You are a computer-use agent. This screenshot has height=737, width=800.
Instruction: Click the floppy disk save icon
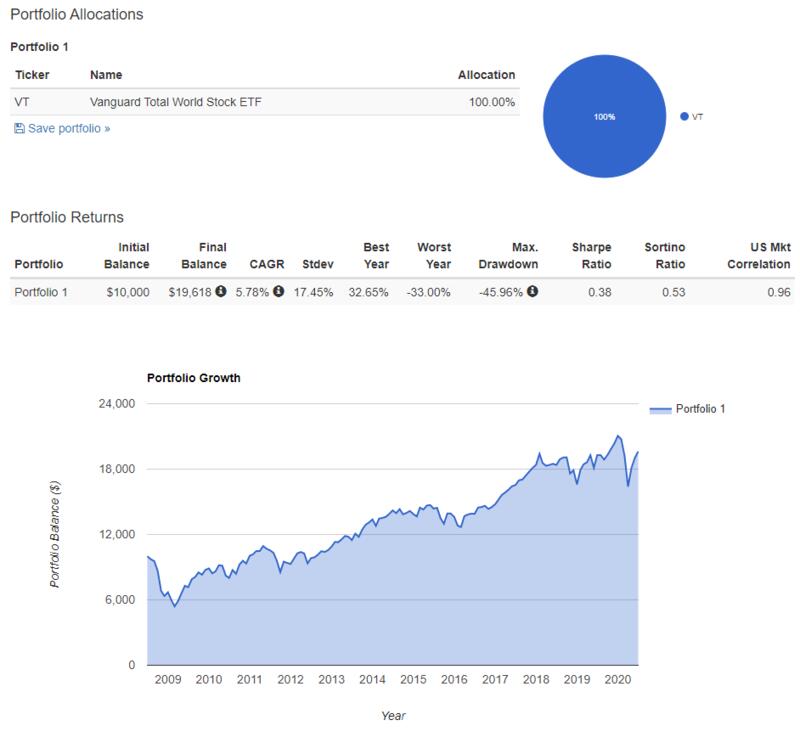[x=18, y=129]
